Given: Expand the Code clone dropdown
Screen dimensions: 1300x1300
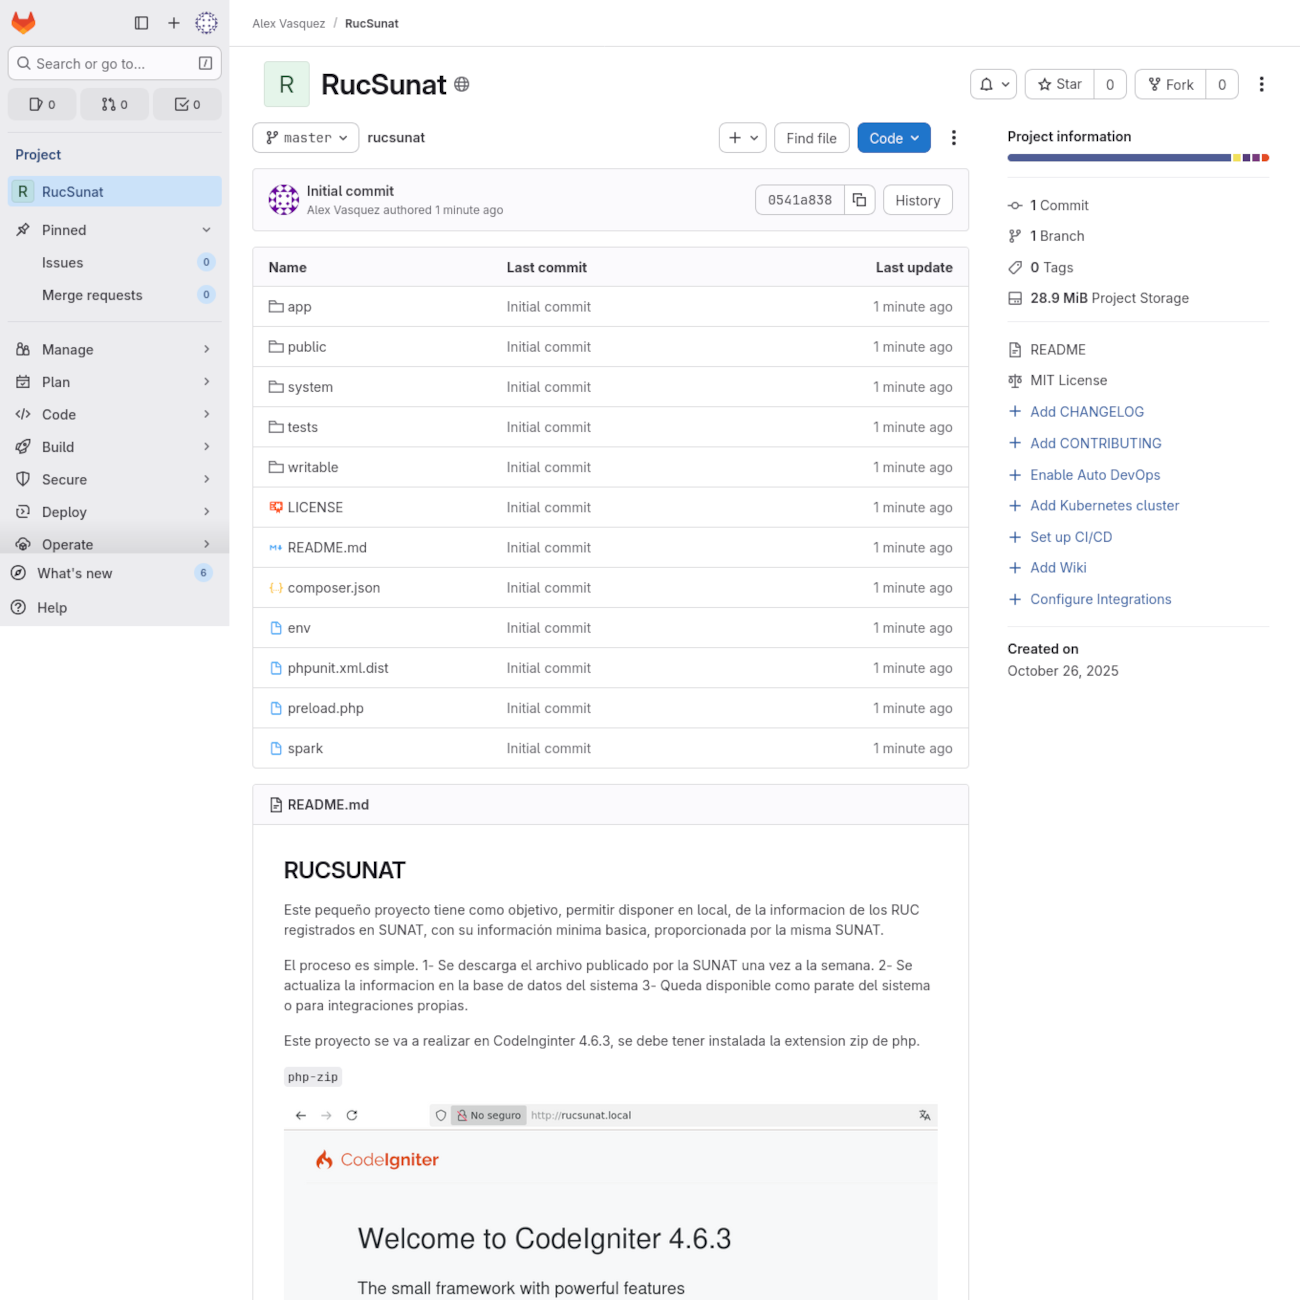Looking at the screenshot, I should pyautogui.click(x=893, y=138).
